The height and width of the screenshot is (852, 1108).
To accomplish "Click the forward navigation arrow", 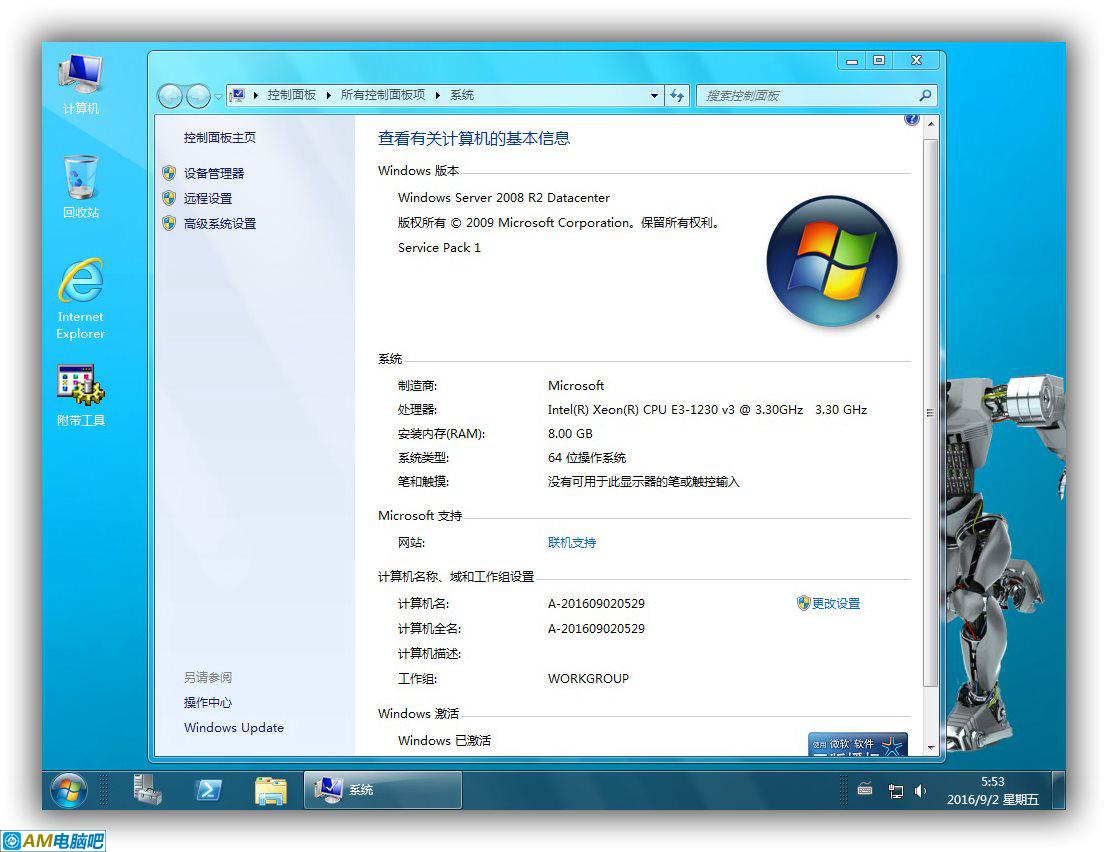I will click(x=199, y=95).
